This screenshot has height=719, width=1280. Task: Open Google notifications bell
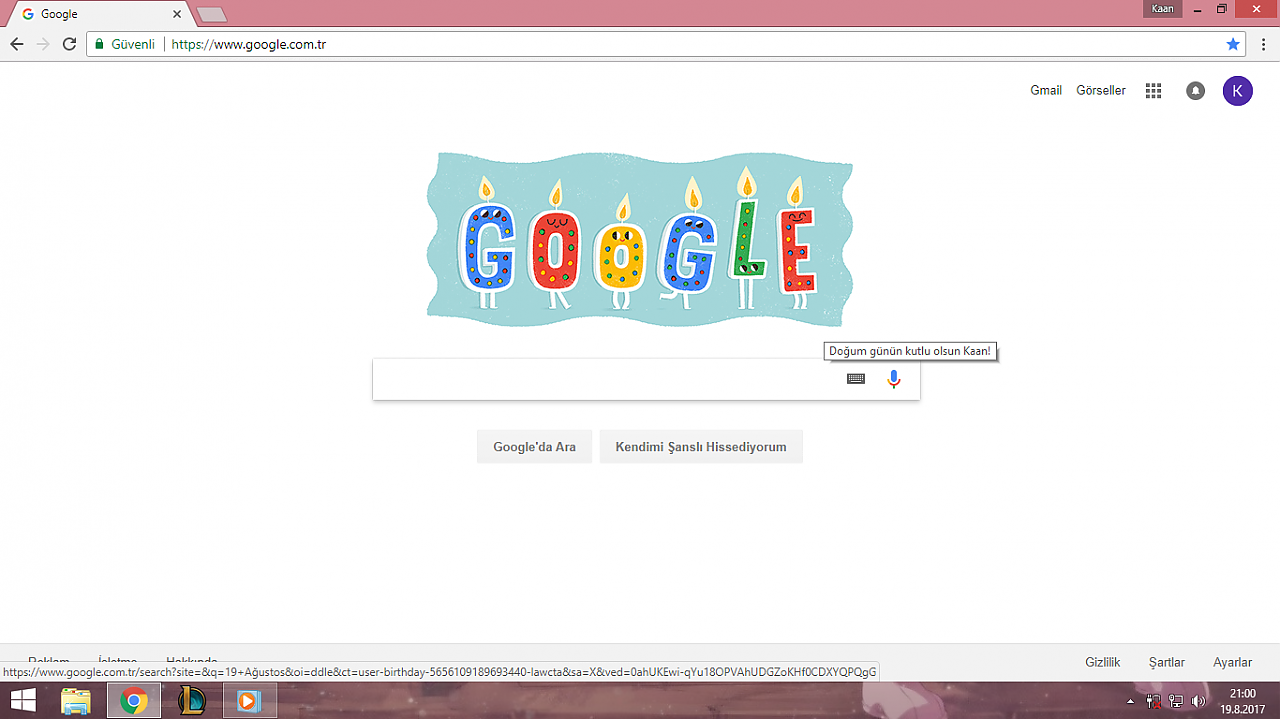click(x=1195, y=91)
